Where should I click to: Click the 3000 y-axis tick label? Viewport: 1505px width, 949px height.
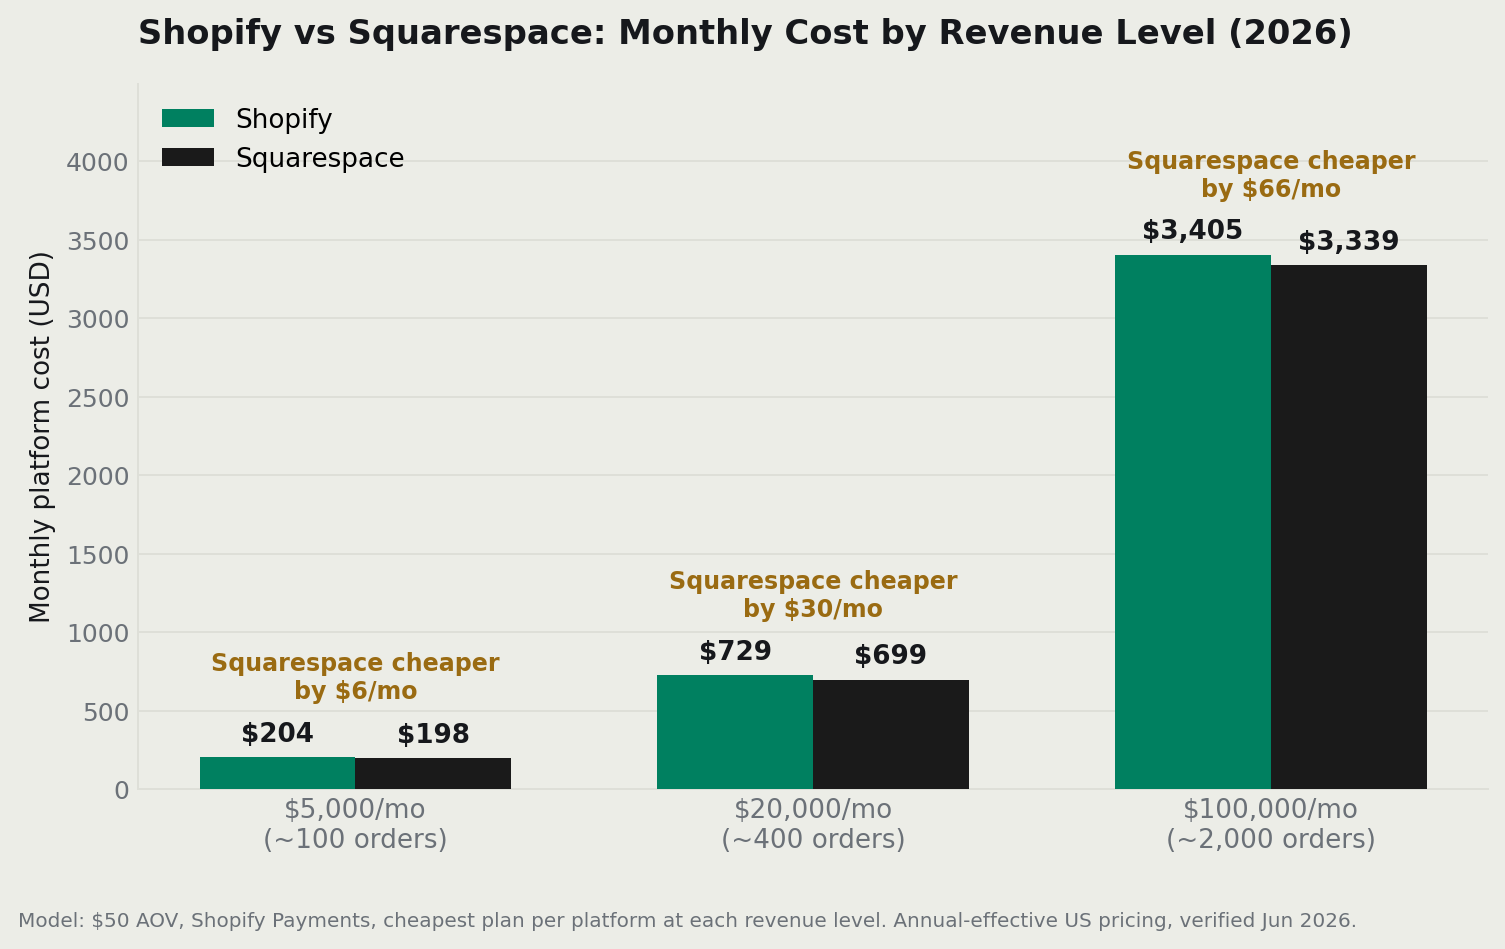tap(97, 319)
